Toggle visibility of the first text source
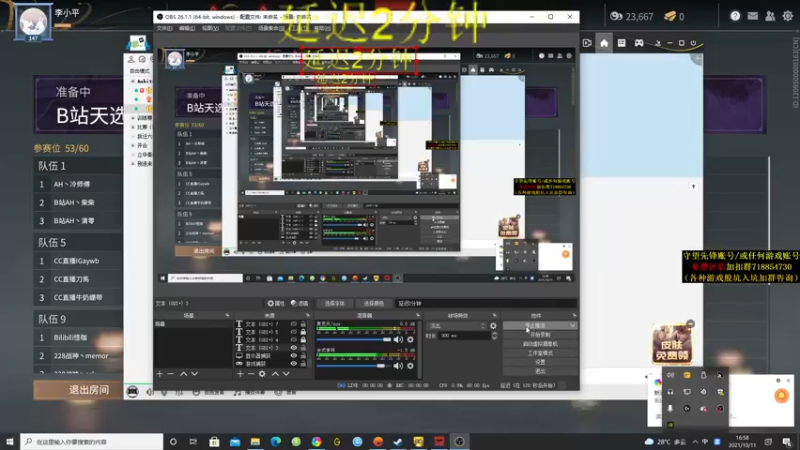Image resolution: width=800 pixels, height=450 pixels. pos(293,324)
